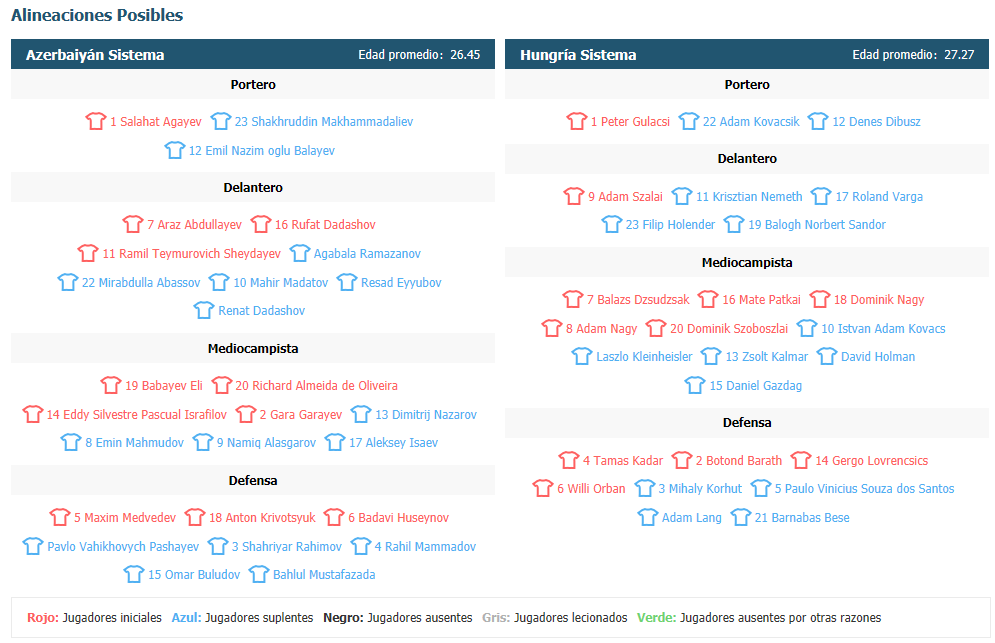995x643 pixels.
Task: Click the blue shirt icon beside Laszlo Kleinheisler
Action: coord(582,355)
